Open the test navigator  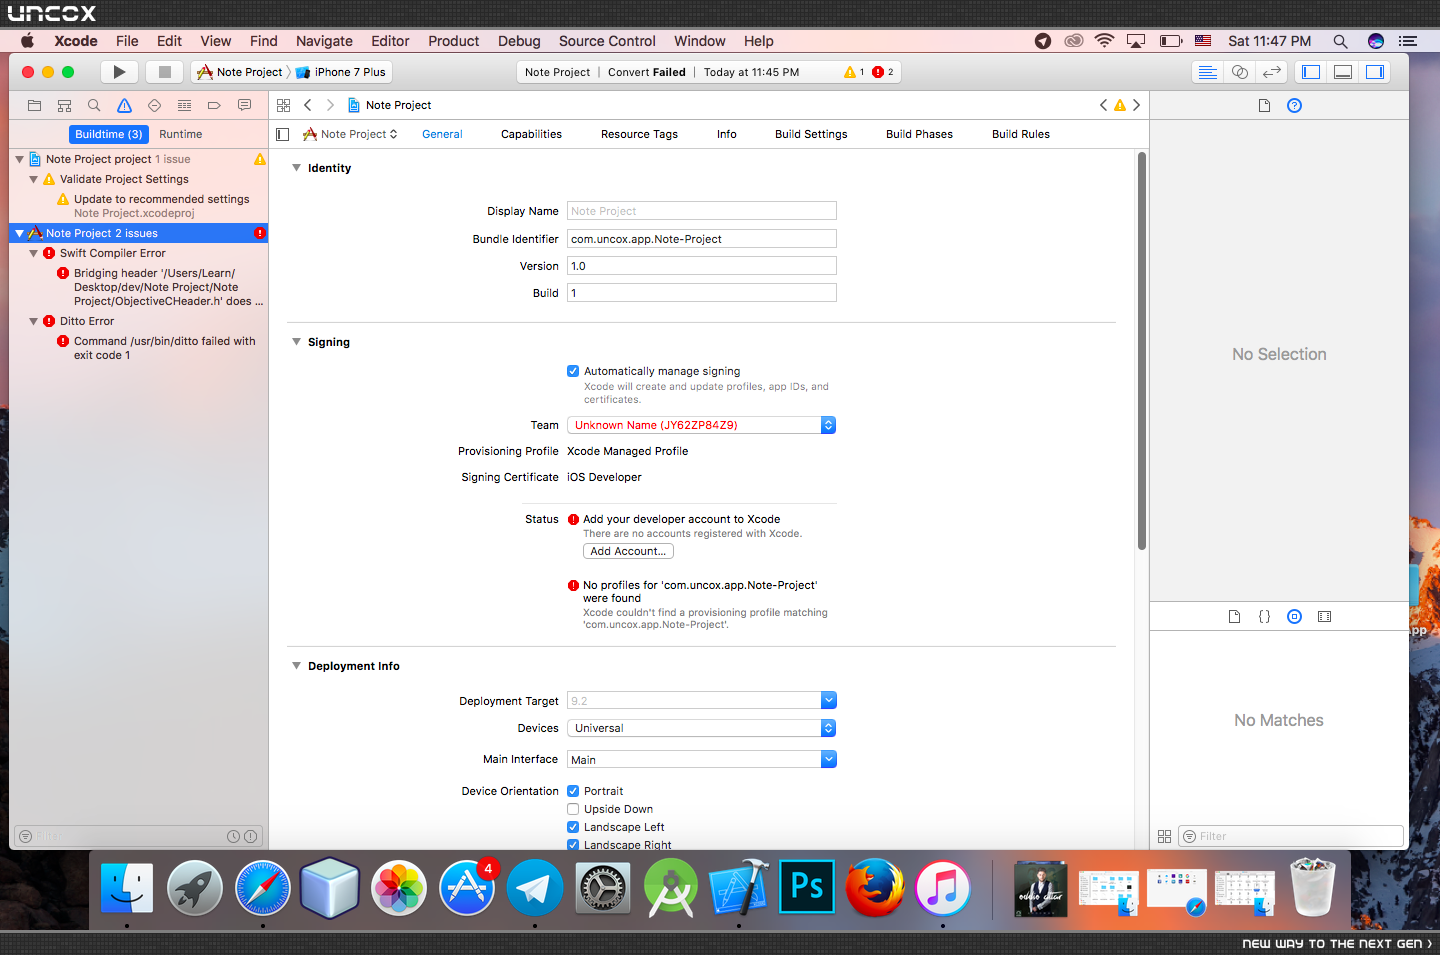click(154, 105)
